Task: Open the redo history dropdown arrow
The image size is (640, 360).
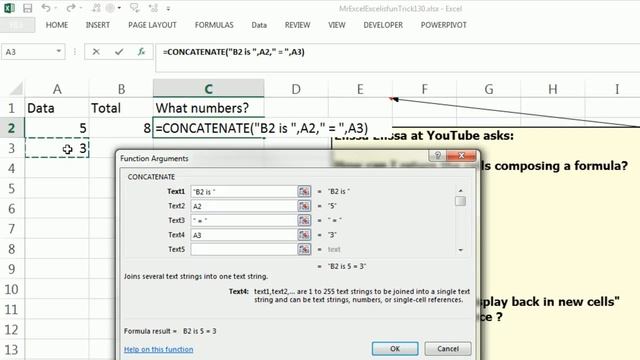Action: [80, 8]
